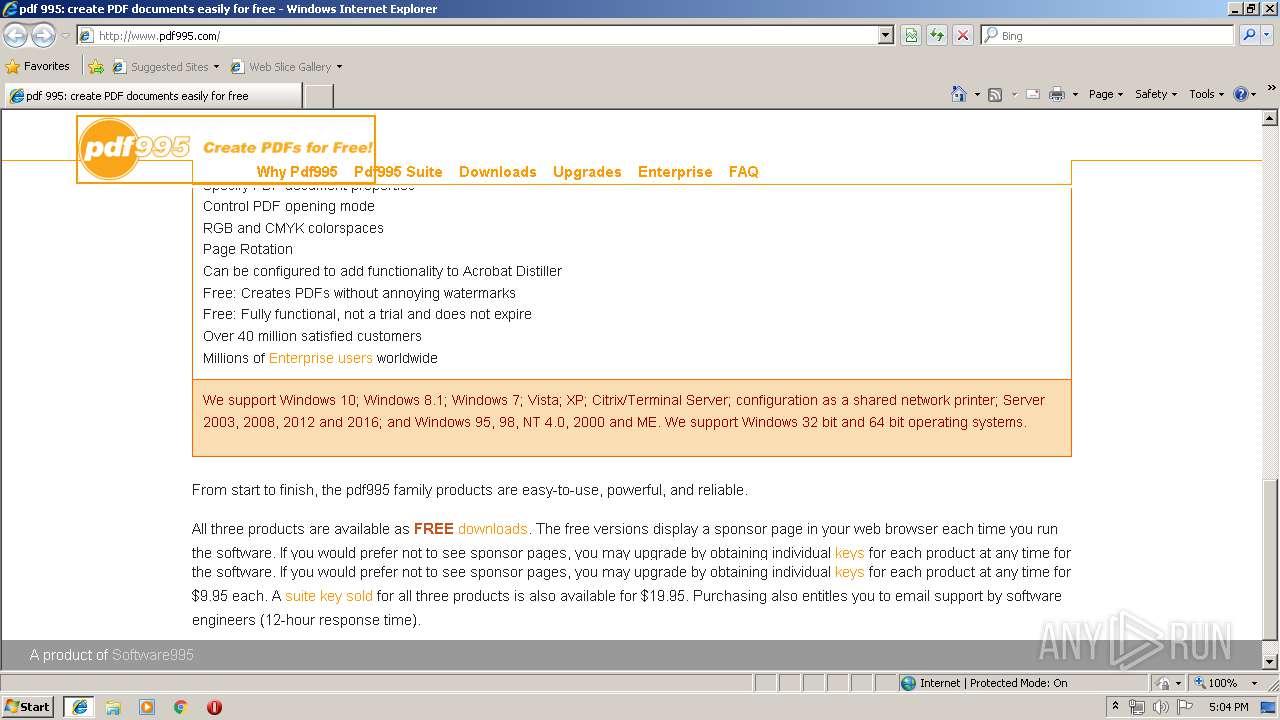Open the Safety menu
Image resolution: width=1280 pixels, height=720 pixels.
(1156, 94)
